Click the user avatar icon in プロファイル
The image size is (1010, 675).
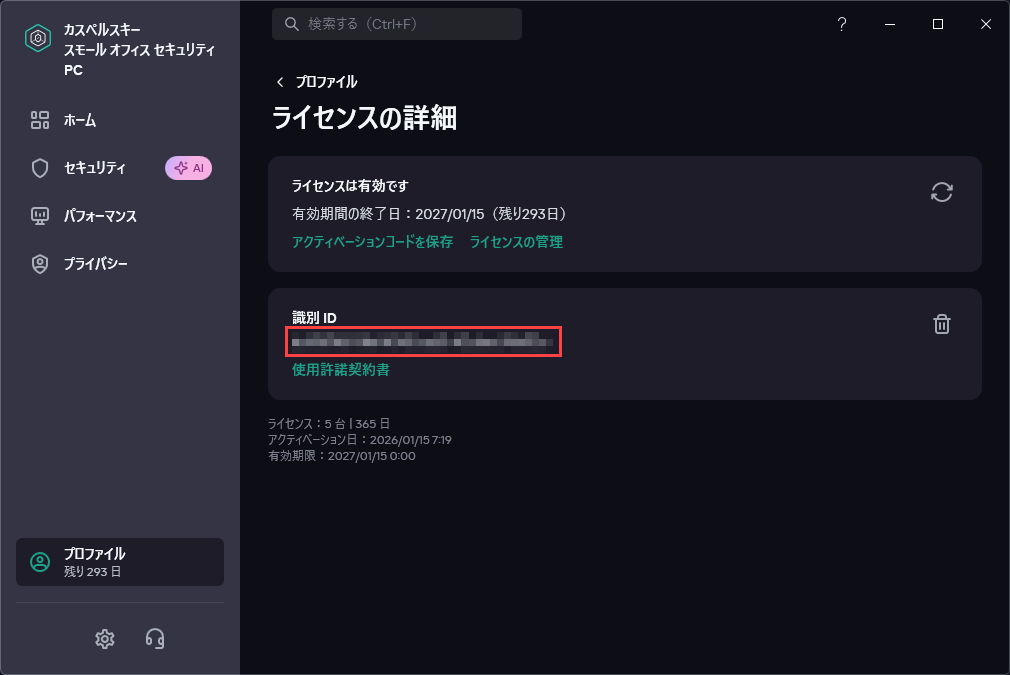pos(40,562)
